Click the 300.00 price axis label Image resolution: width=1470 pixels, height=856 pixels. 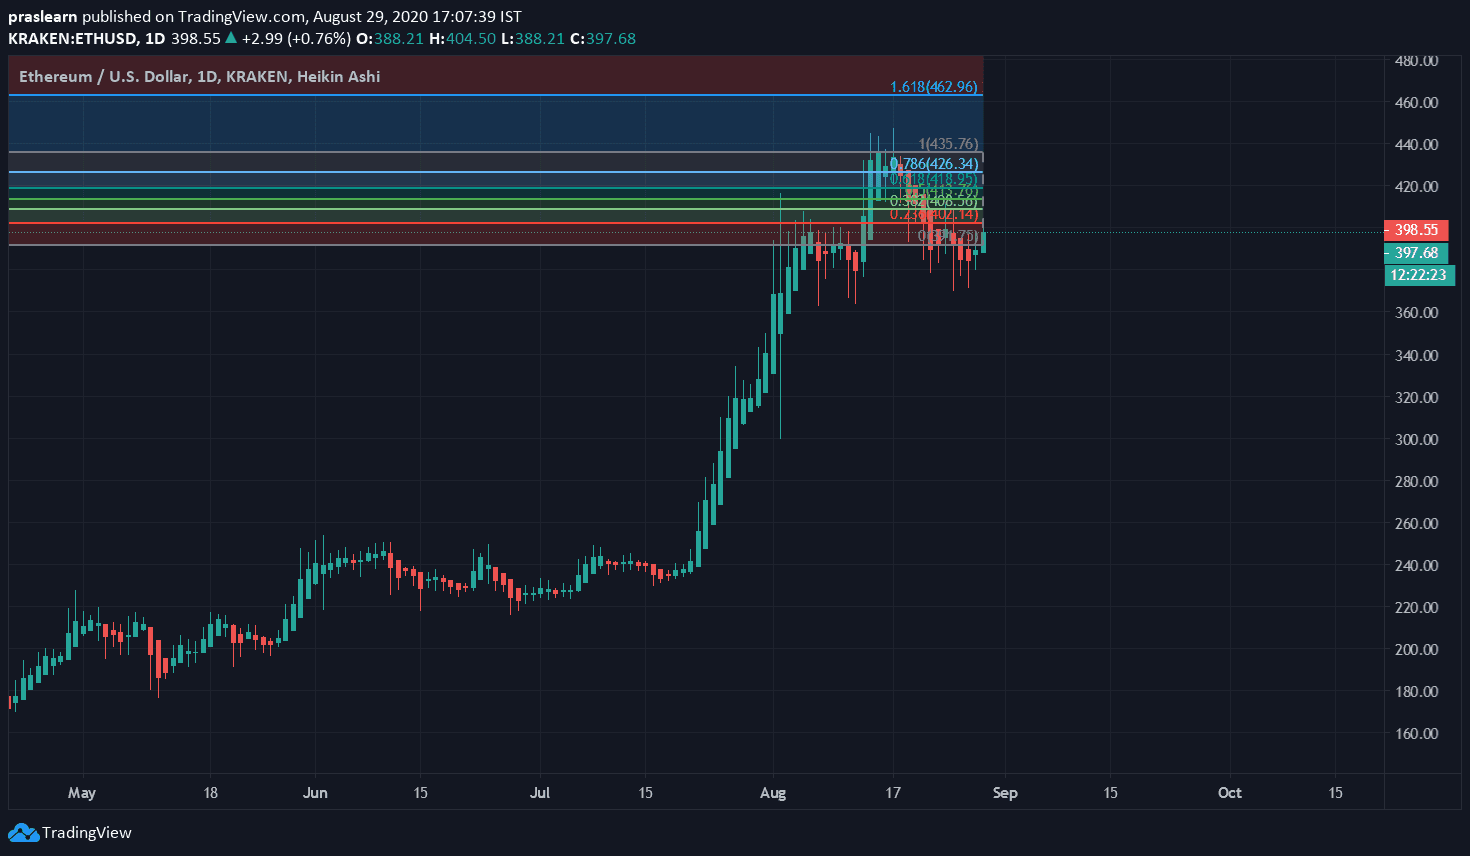[x=1416, y=439]
